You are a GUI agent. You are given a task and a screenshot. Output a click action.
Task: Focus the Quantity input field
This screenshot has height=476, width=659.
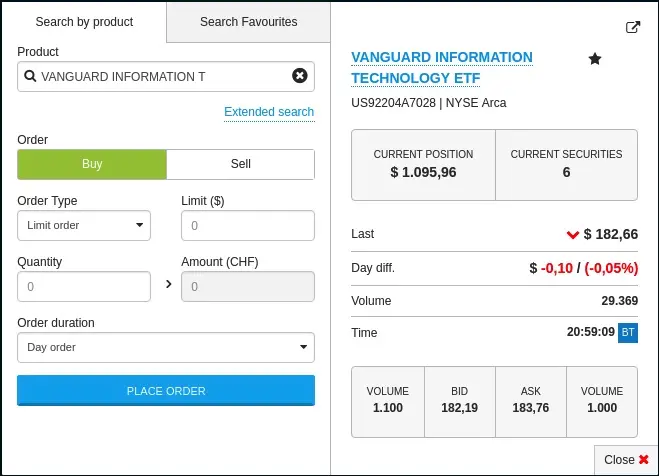pos(84,287)
